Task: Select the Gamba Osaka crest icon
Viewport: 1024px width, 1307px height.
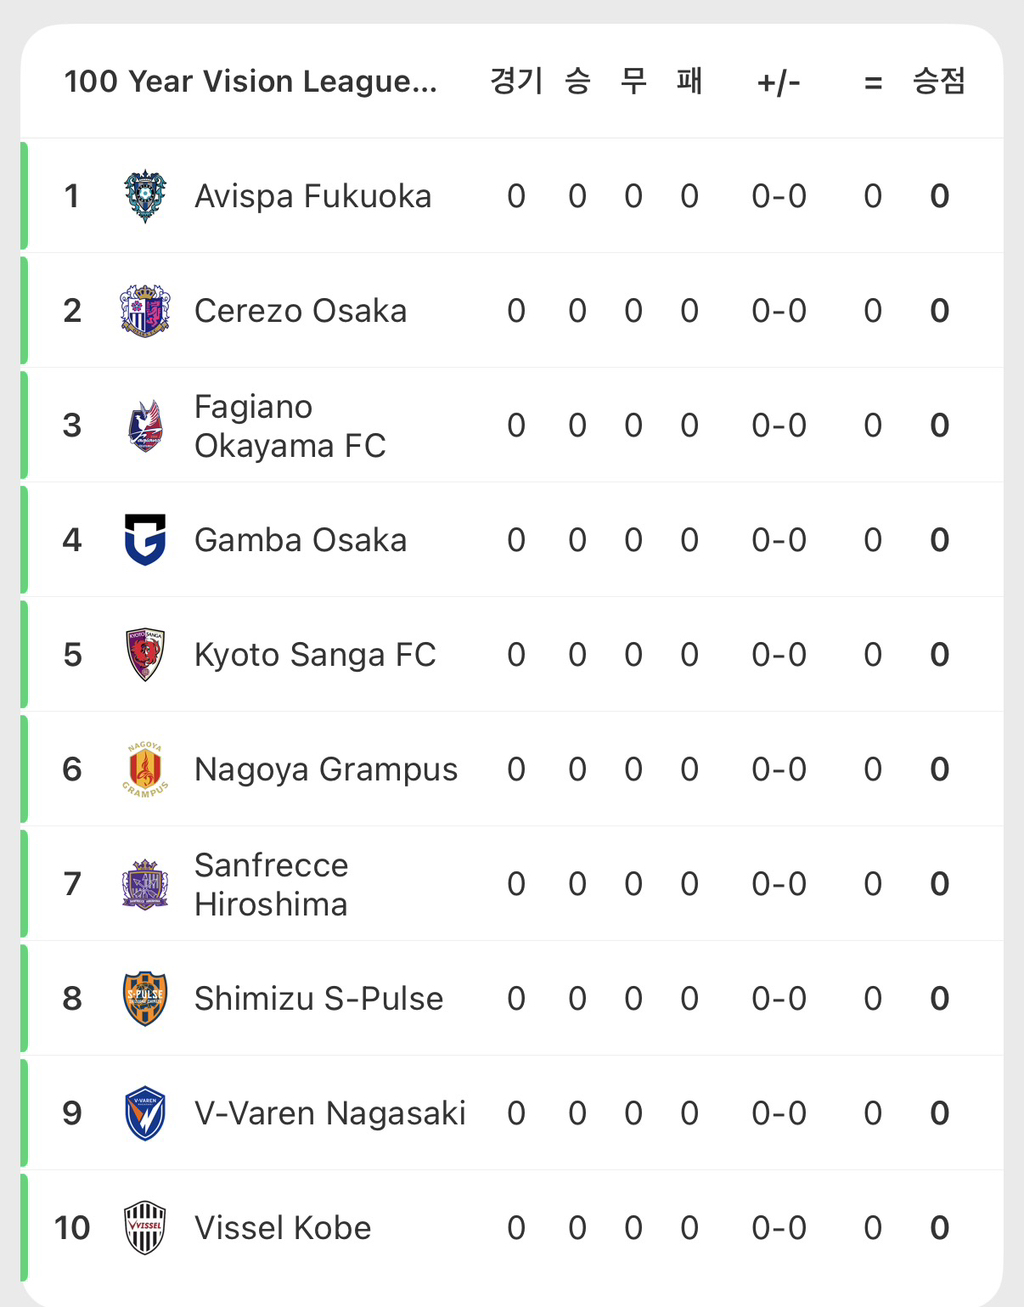Action: tap(145, 540)
